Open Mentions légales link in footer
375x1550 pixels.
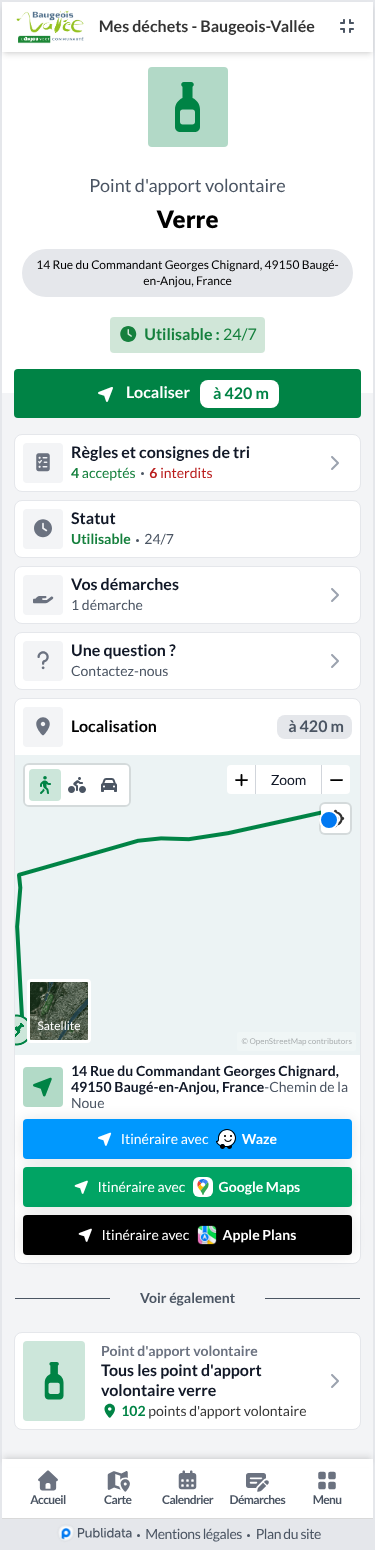point(195,1534)
